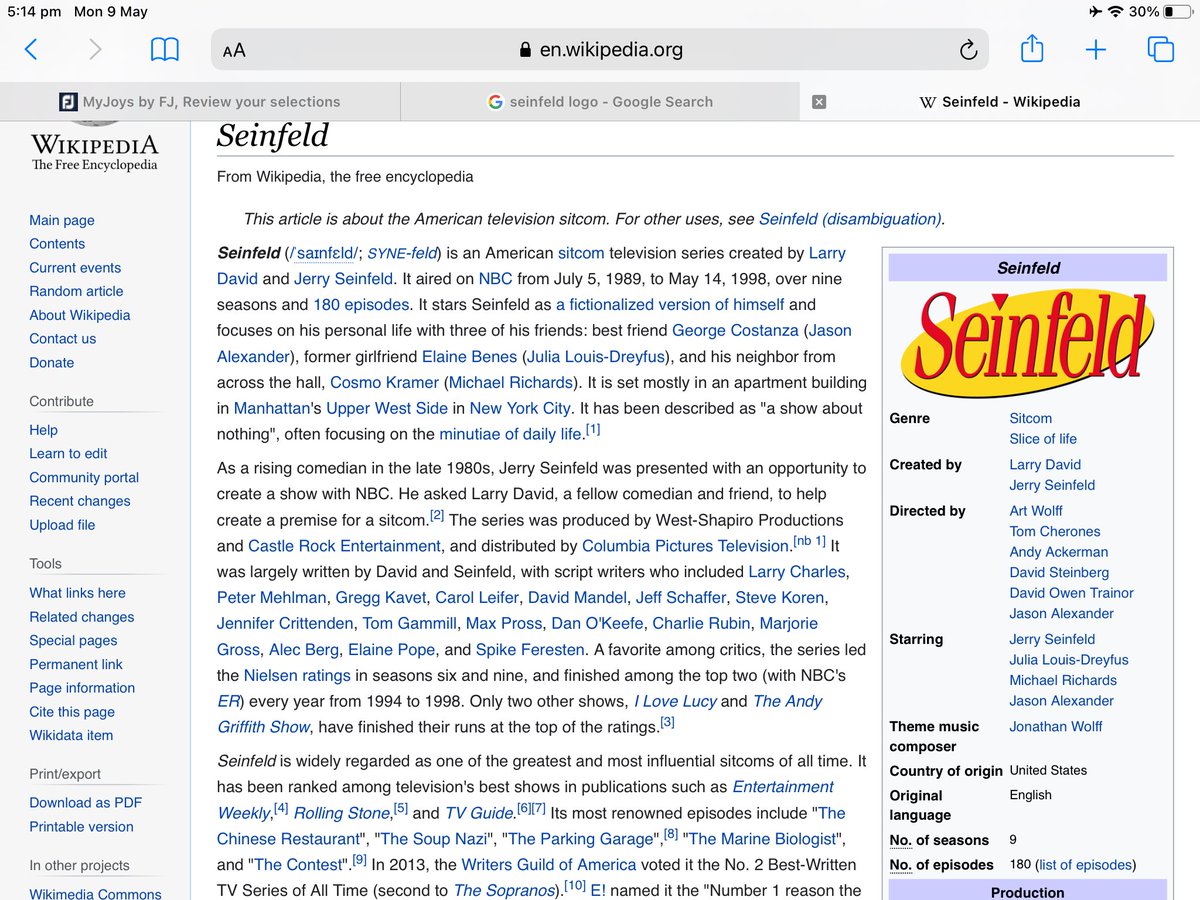This screenshot has height=900, width=1200.
Task: Open Related changes tool
Action: click(x=81, y=617)
